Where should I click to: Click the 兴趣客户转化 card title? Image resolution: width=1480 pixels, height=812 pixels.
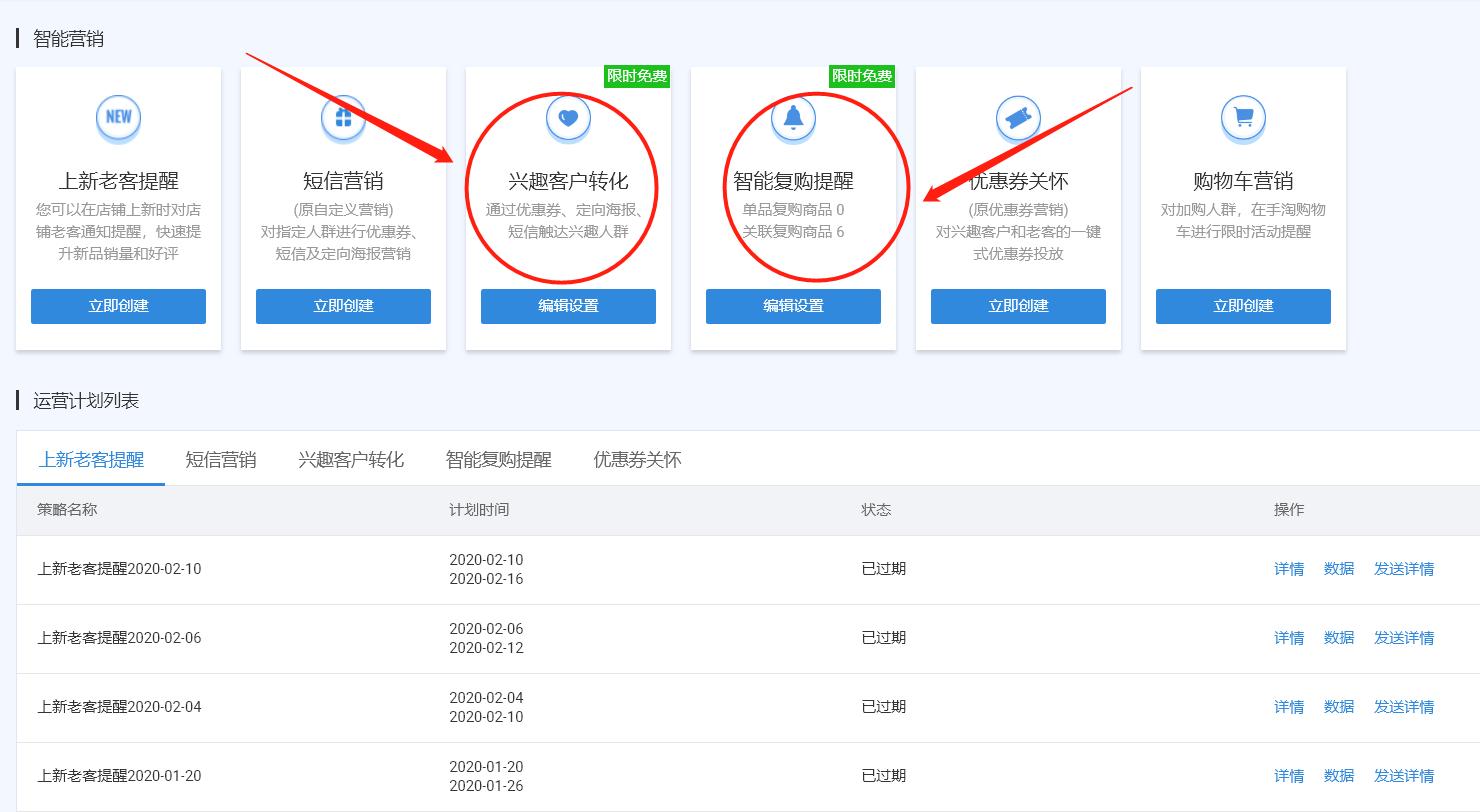click(x=568, y=181)
